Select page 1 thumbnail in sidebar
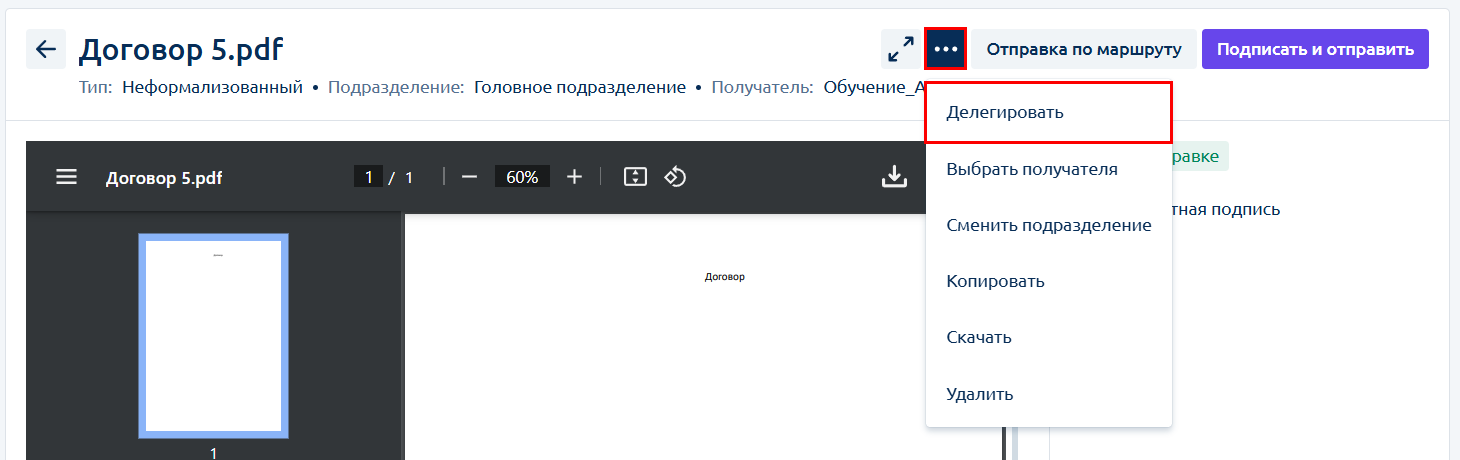Viewport: 1460px width, 460px height. coord(214,336)
